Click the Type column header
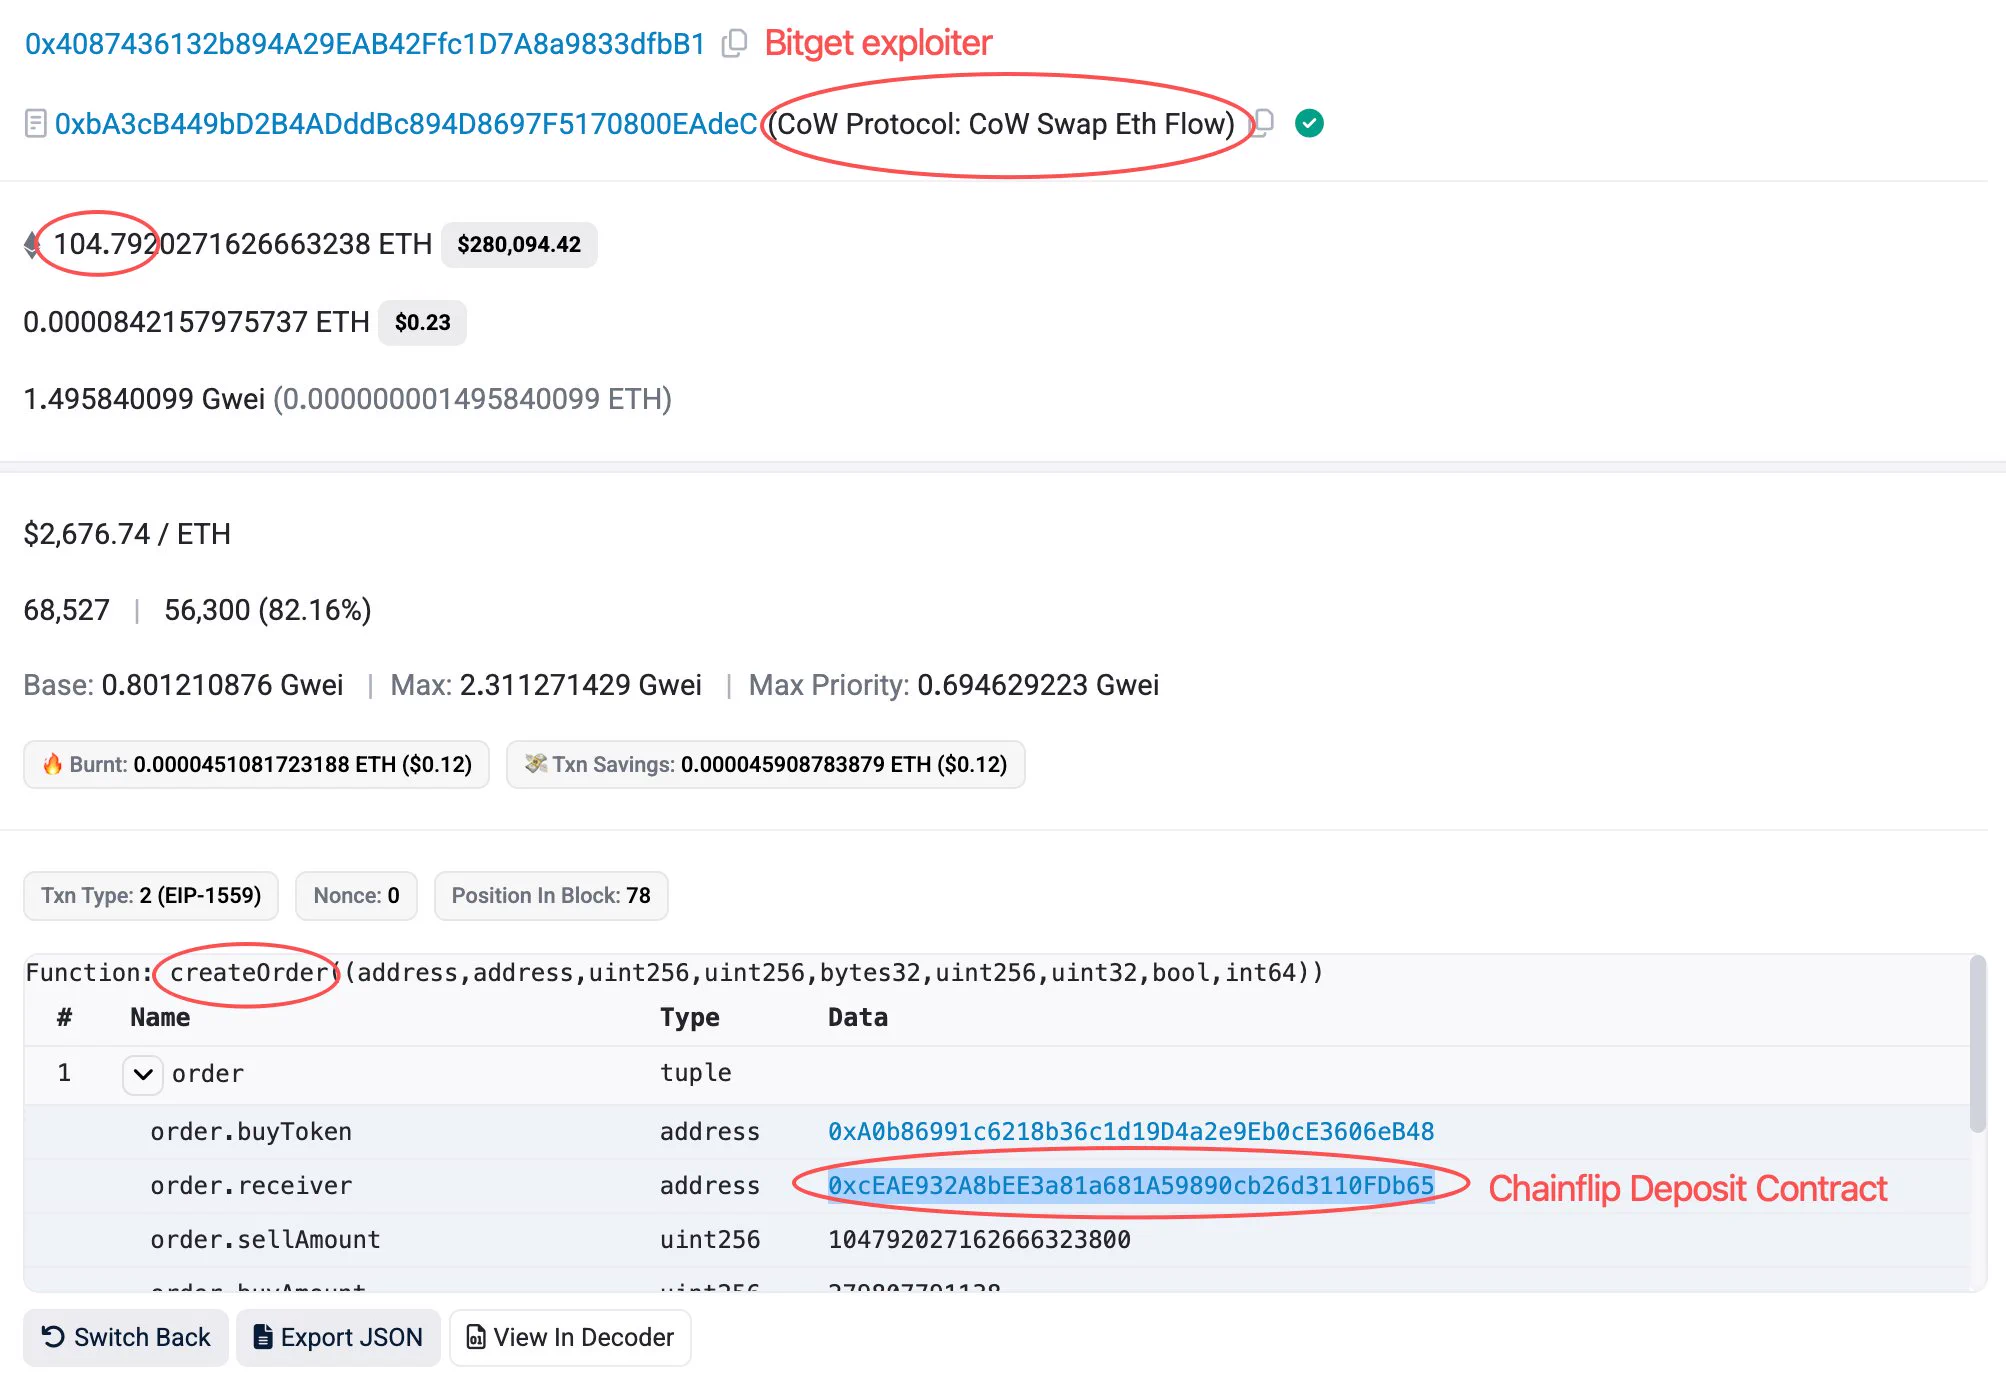The width and height of the screenshot is (2006, 1384). [x=689, y=1017]
